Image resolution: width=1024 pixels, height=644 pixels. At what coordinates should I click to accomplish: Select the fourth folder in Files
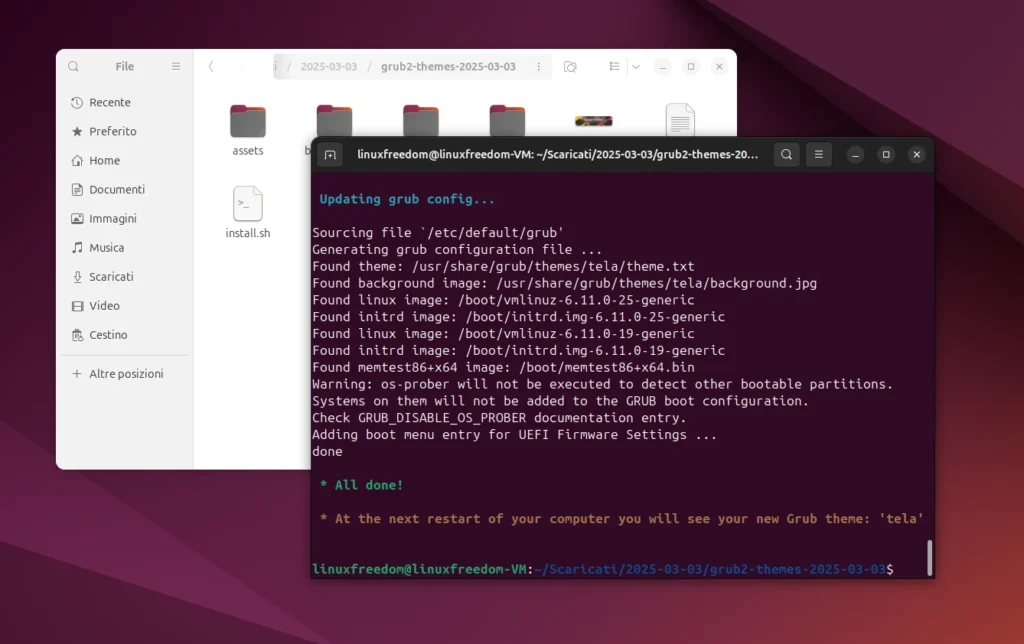point(507,120)
